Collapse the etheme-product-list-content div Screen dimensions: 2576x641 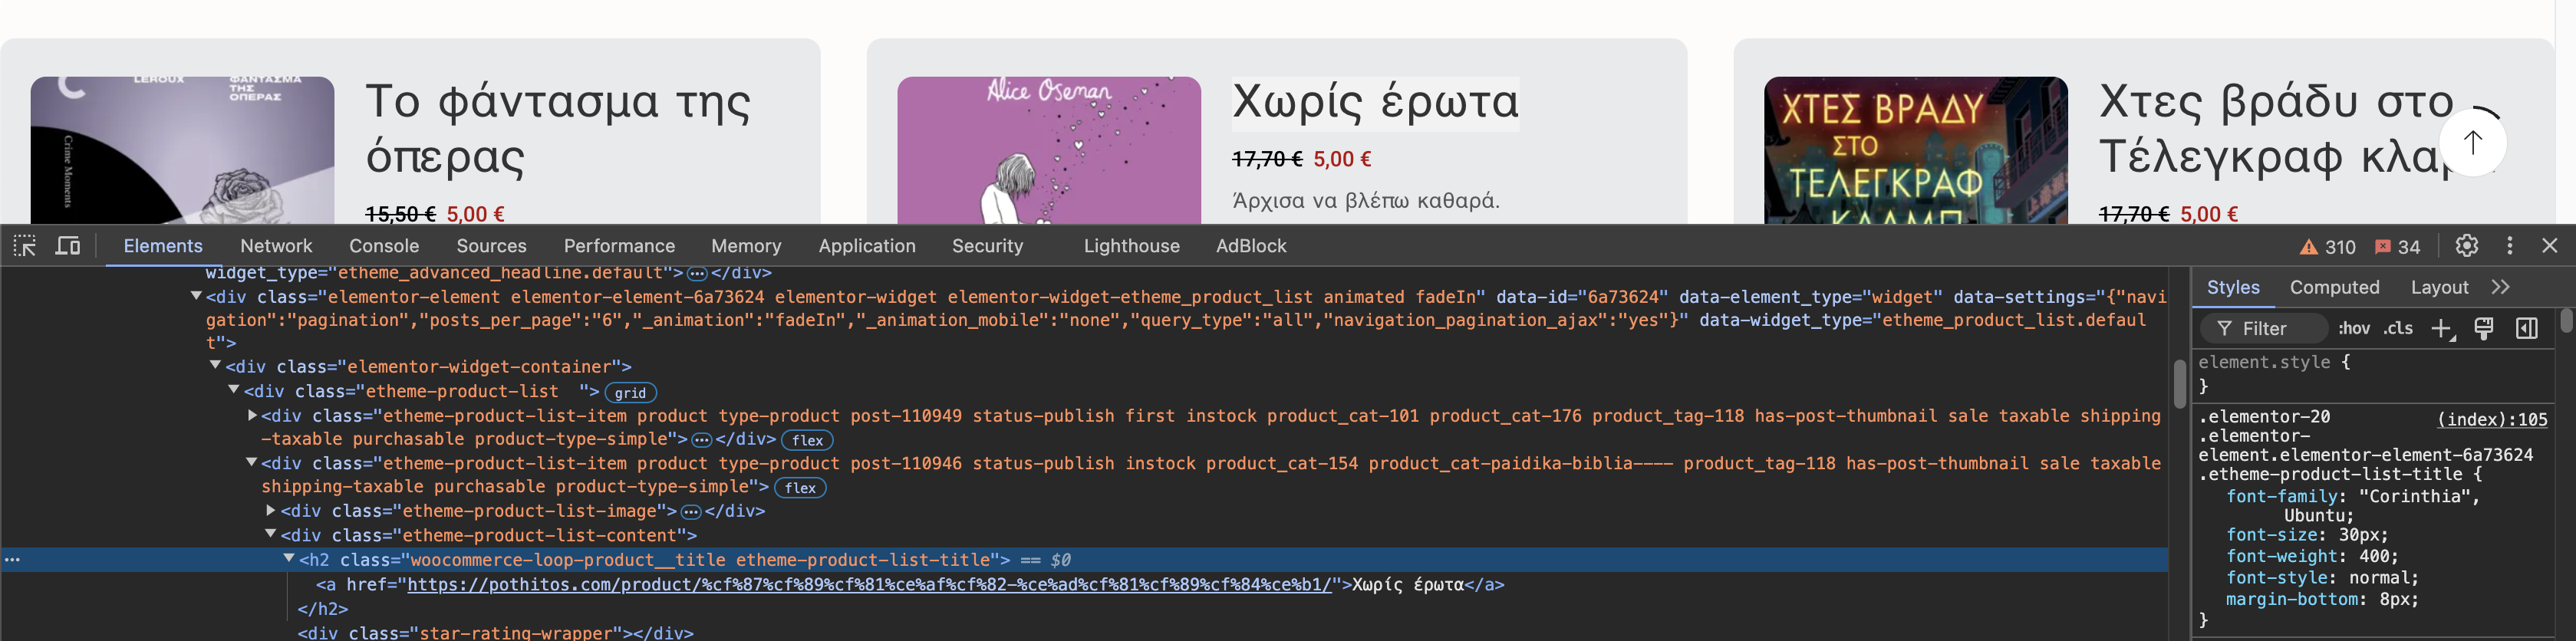click(271, 534)
